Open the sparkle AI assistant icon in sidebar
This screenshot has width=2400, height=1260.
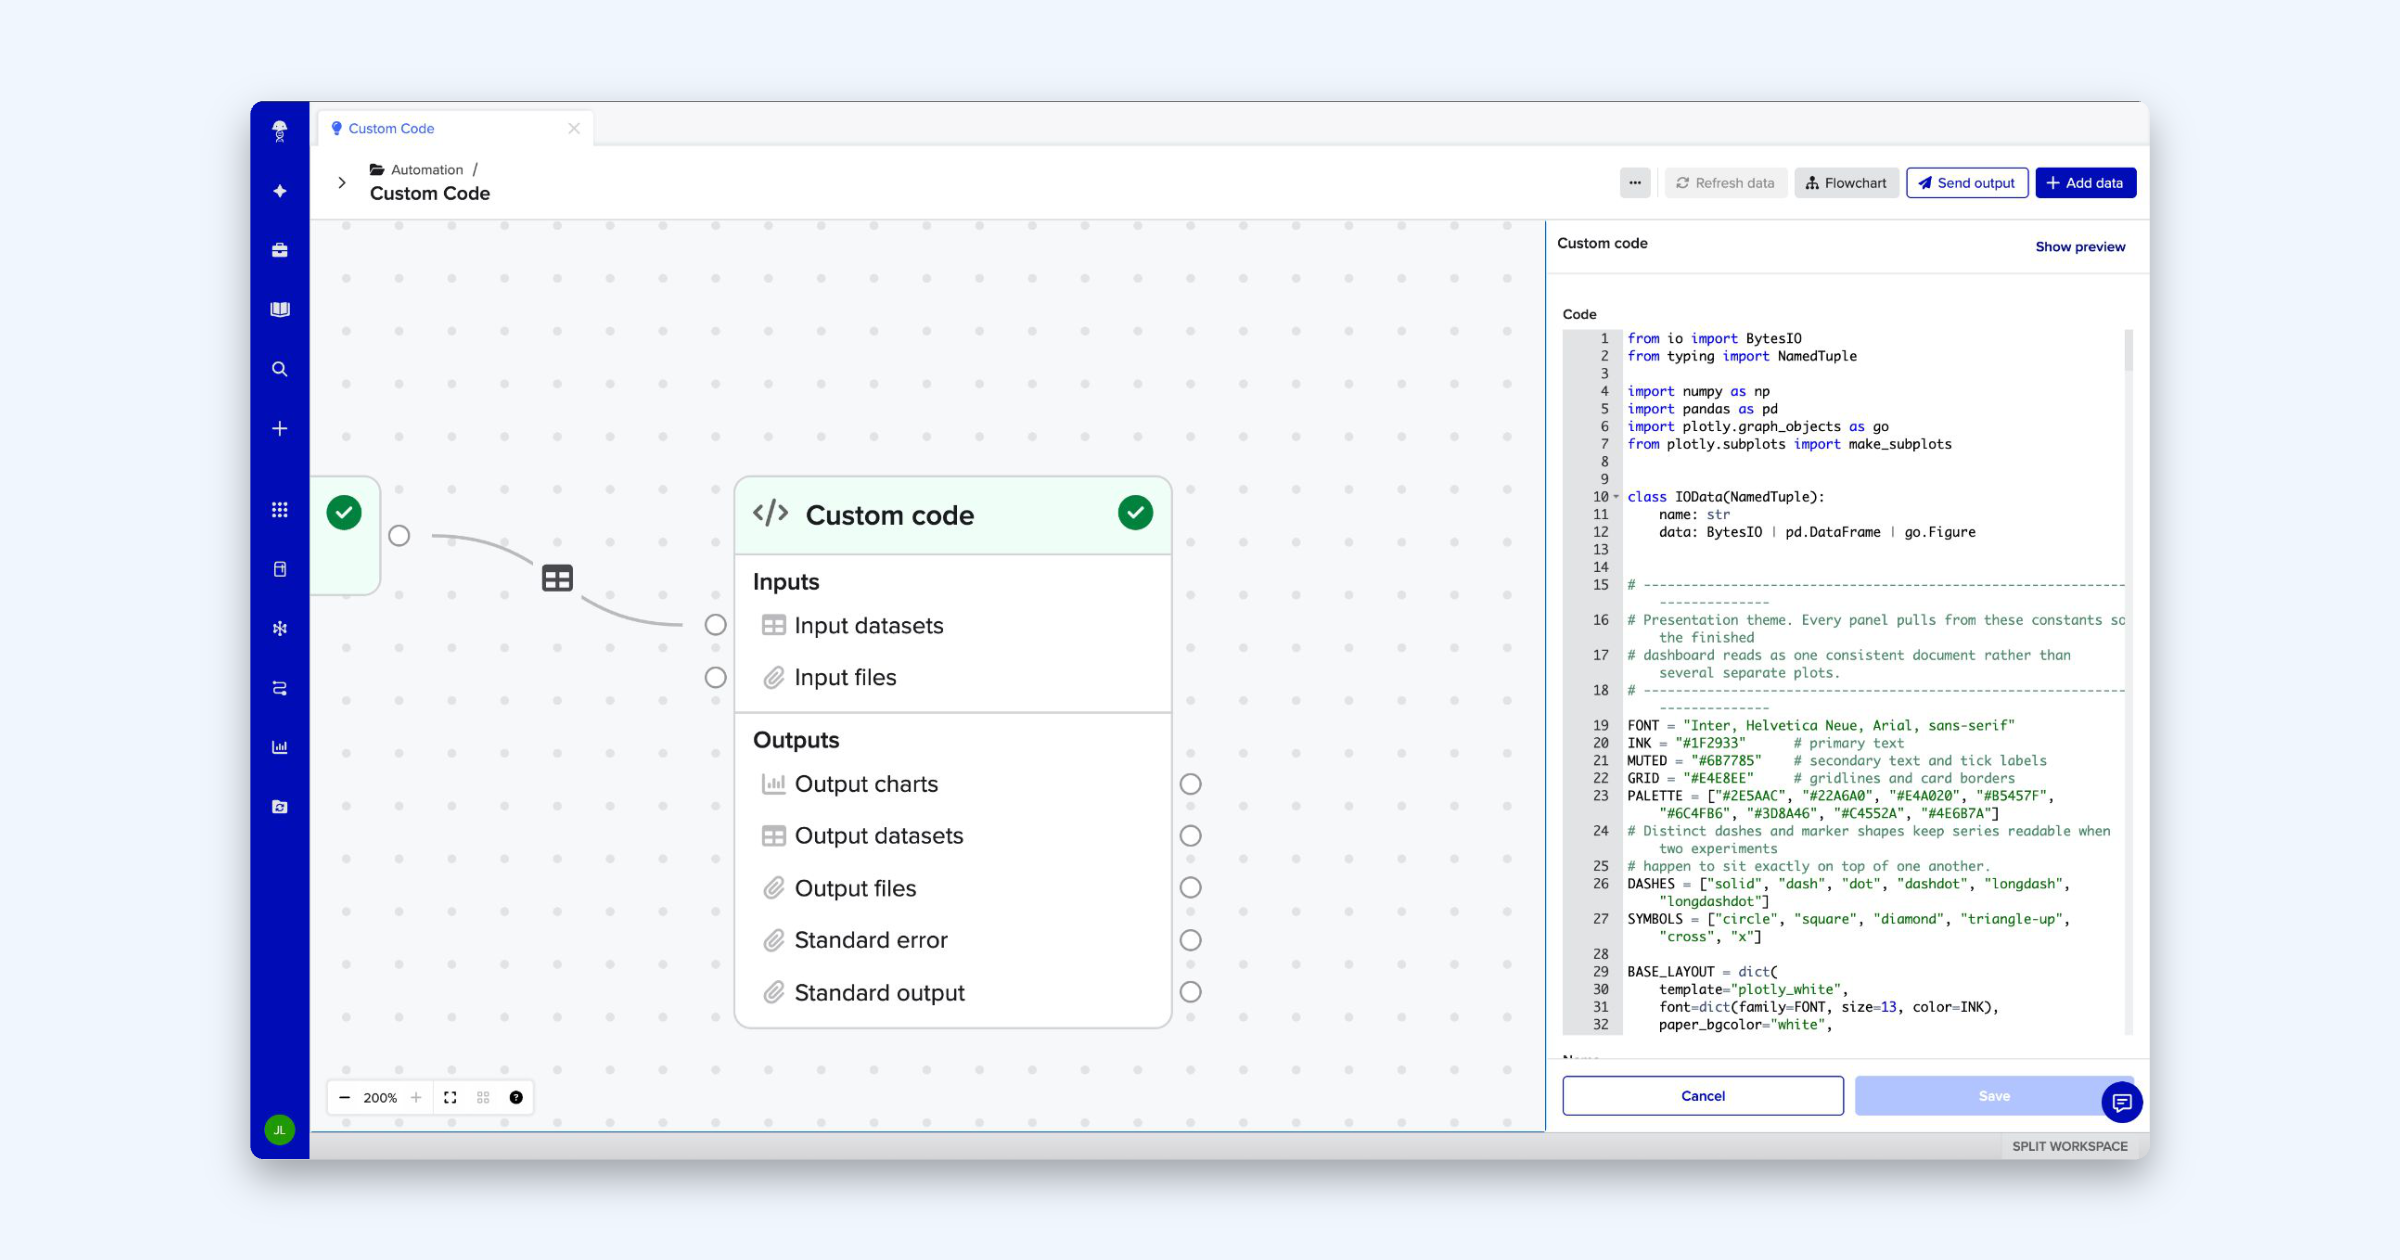[x=280, y=190]
